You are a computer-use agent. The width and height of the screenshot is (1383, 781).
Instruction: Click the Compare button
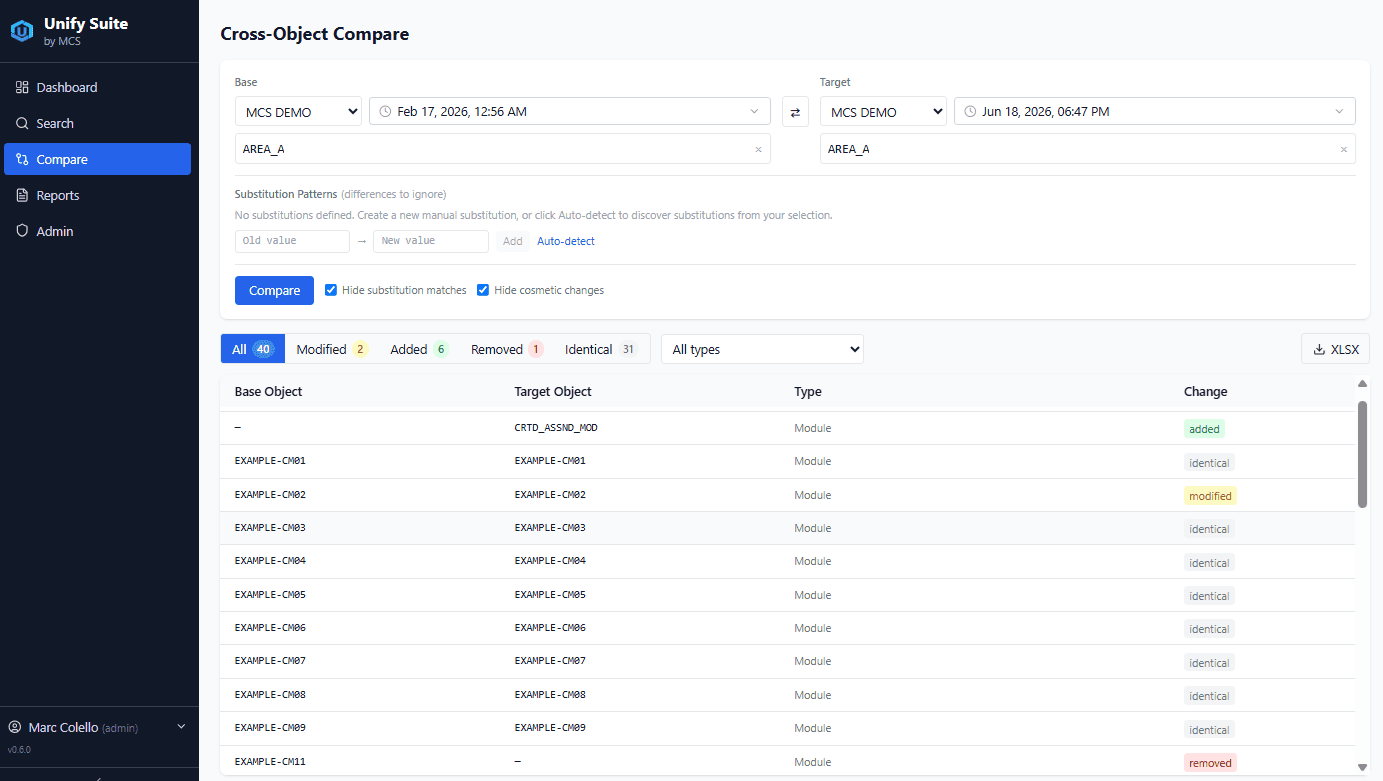274,290
